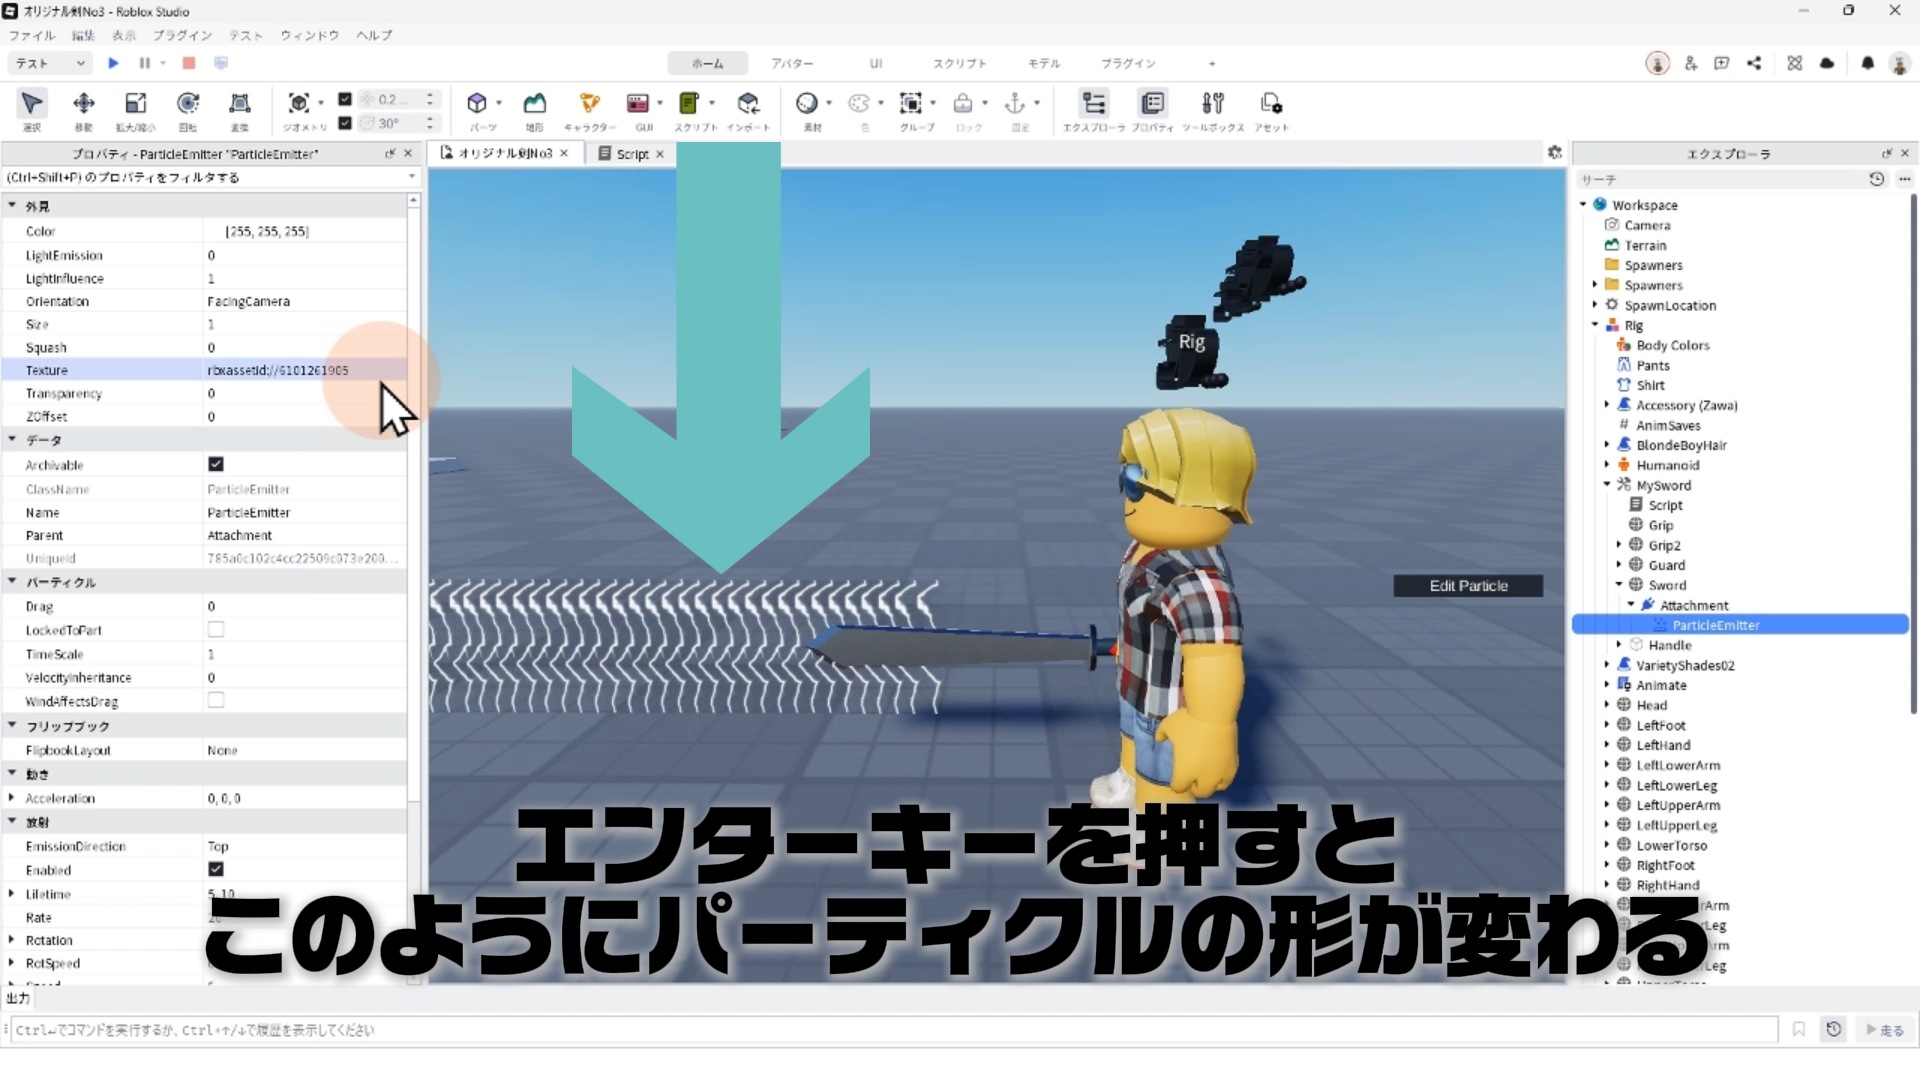Choose the Rotate tool icon
Screen dimensions: 1920x1080
187,104
